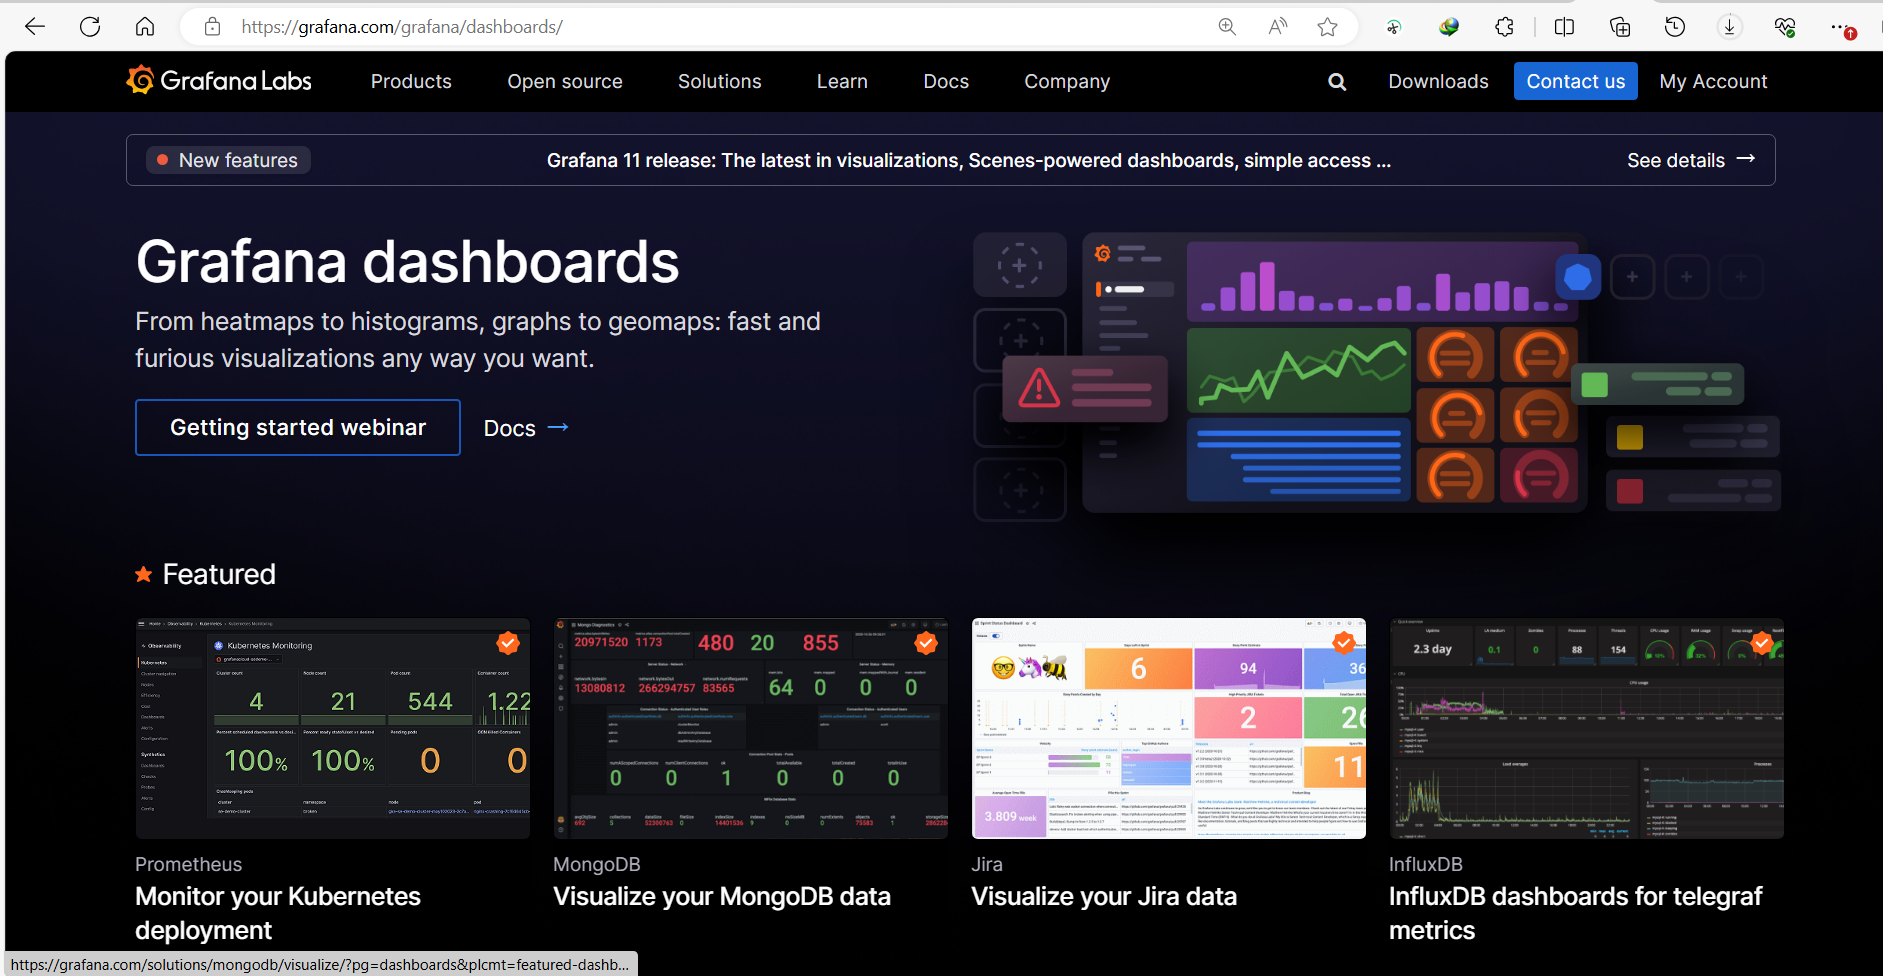Expand the Products menu
This screenshot has width=1883, height=976.
pyautogui.click(x=411, y=81)
